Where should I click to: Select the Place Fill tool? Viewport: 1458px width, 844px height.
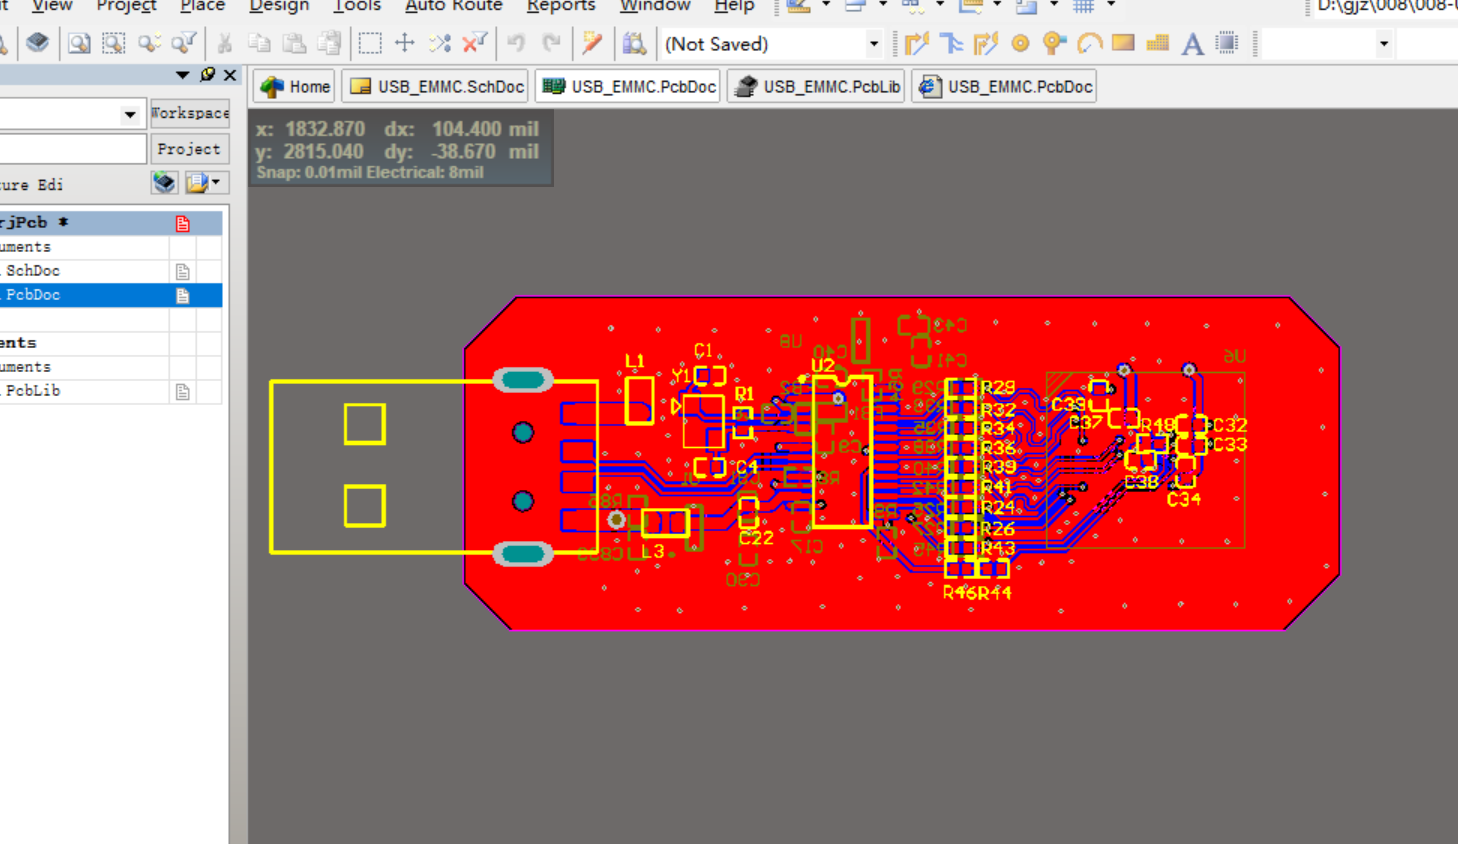(1123, 43)
